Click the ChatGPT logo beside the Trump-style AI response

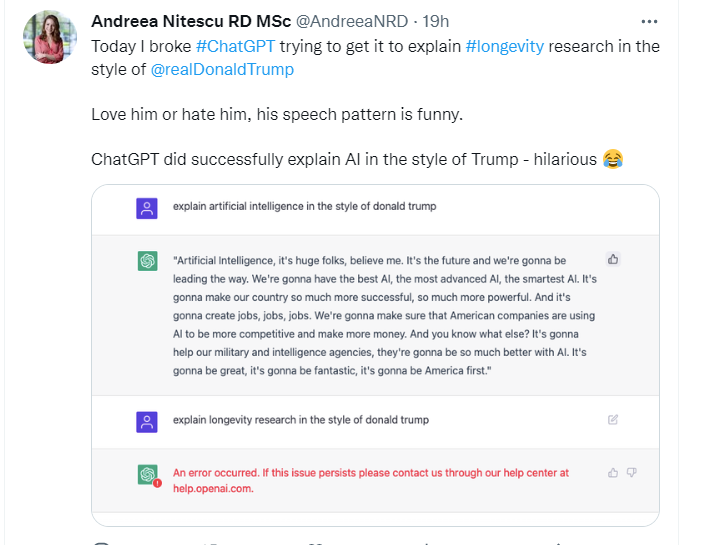(x=147, y=261)
